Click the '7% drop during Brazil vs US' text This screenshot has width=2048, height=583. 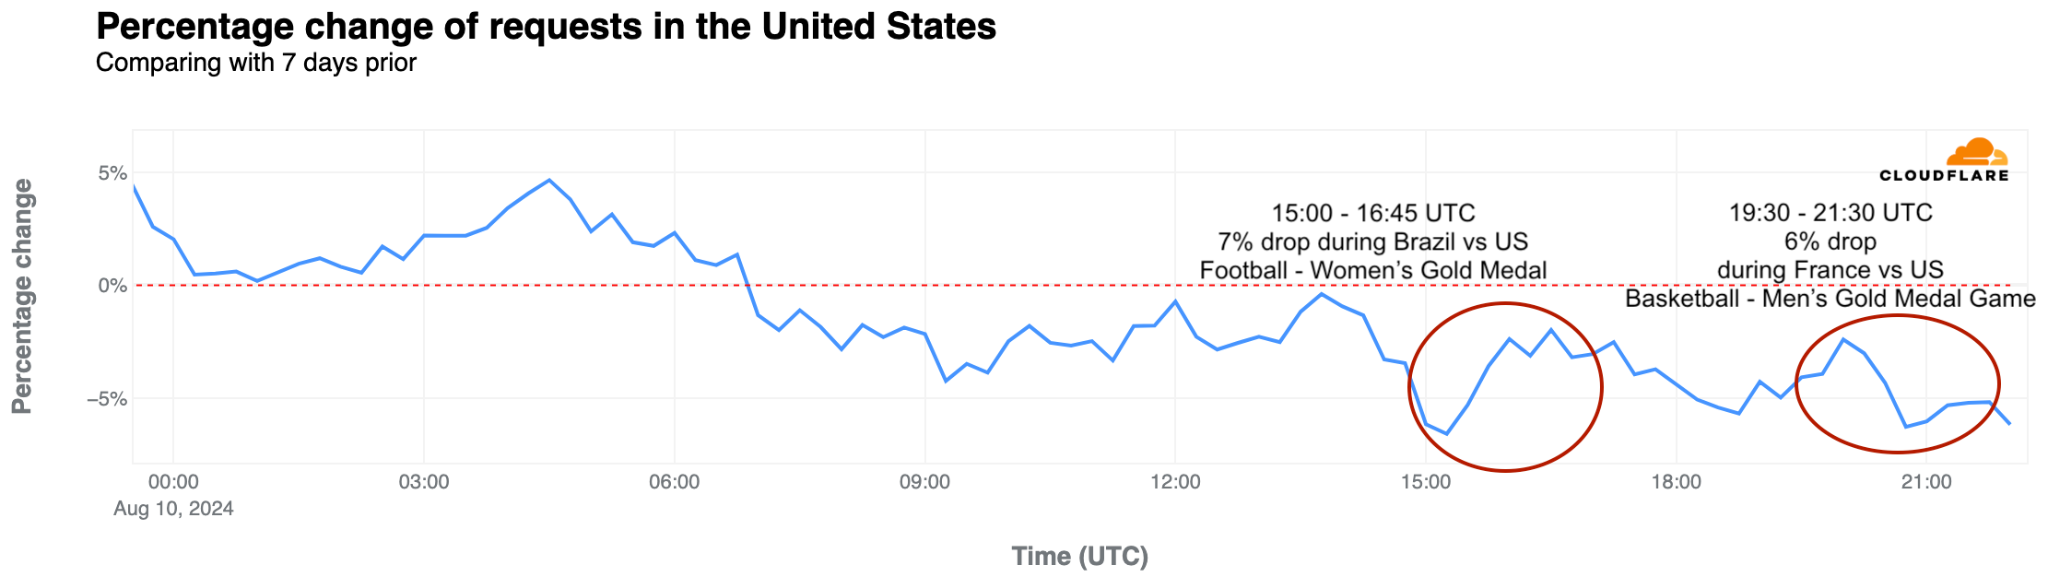pos(1373,242)
